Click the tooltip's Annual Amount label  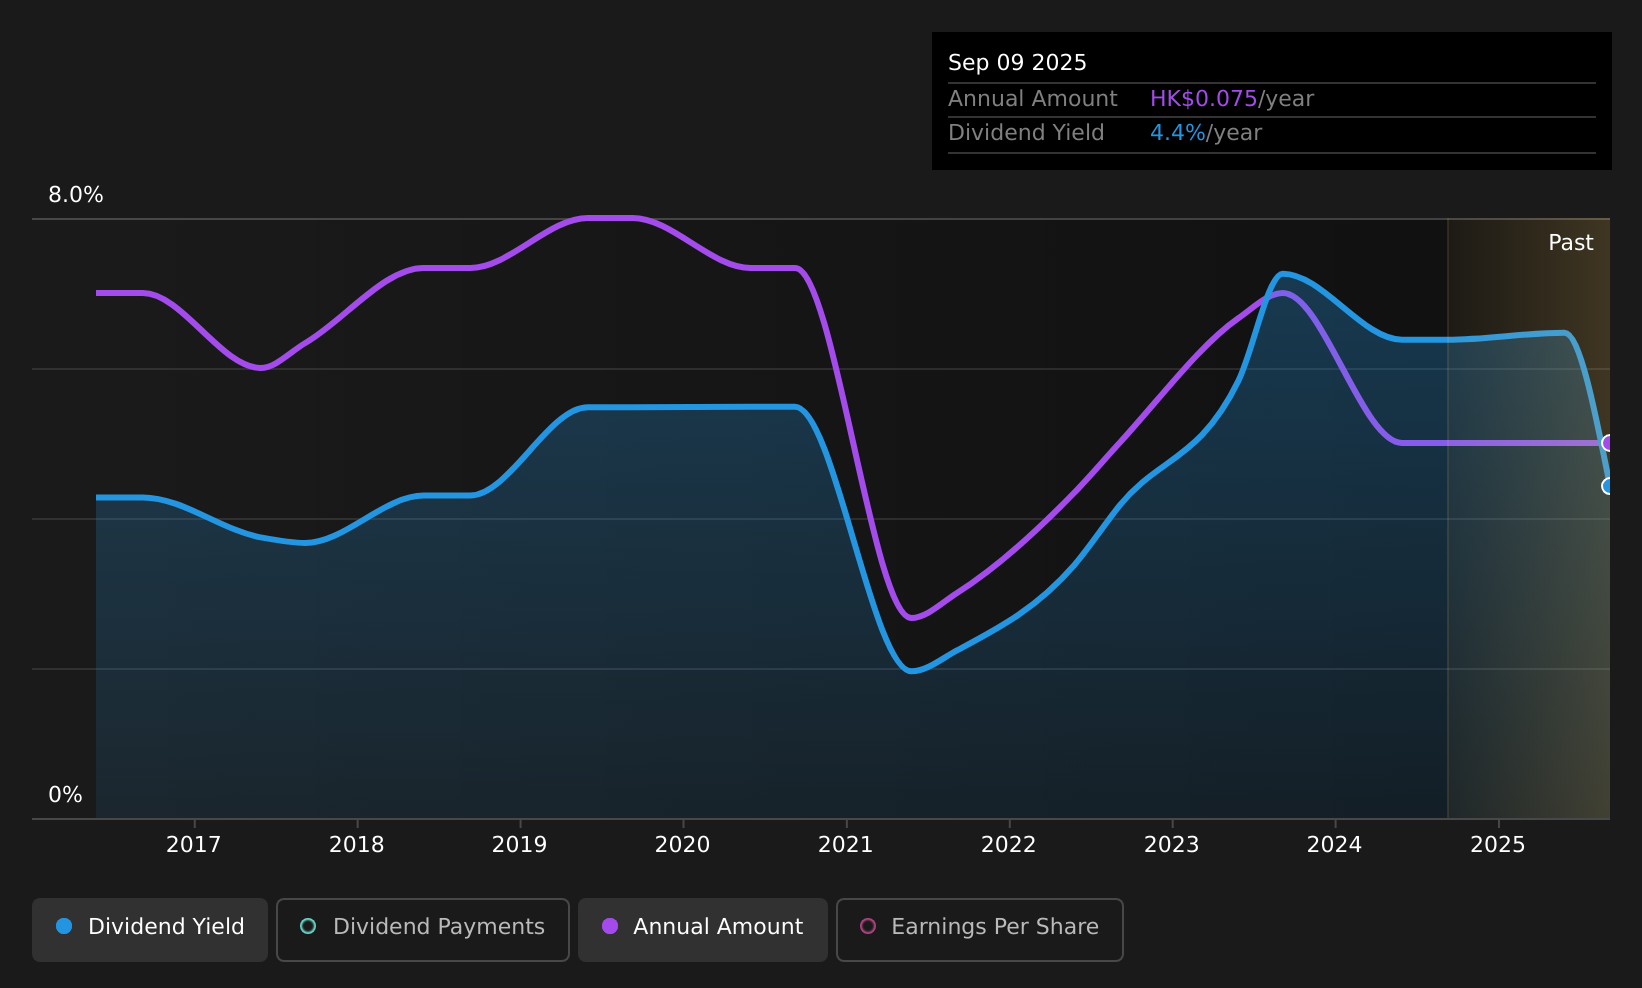[x=1033, y=99]
